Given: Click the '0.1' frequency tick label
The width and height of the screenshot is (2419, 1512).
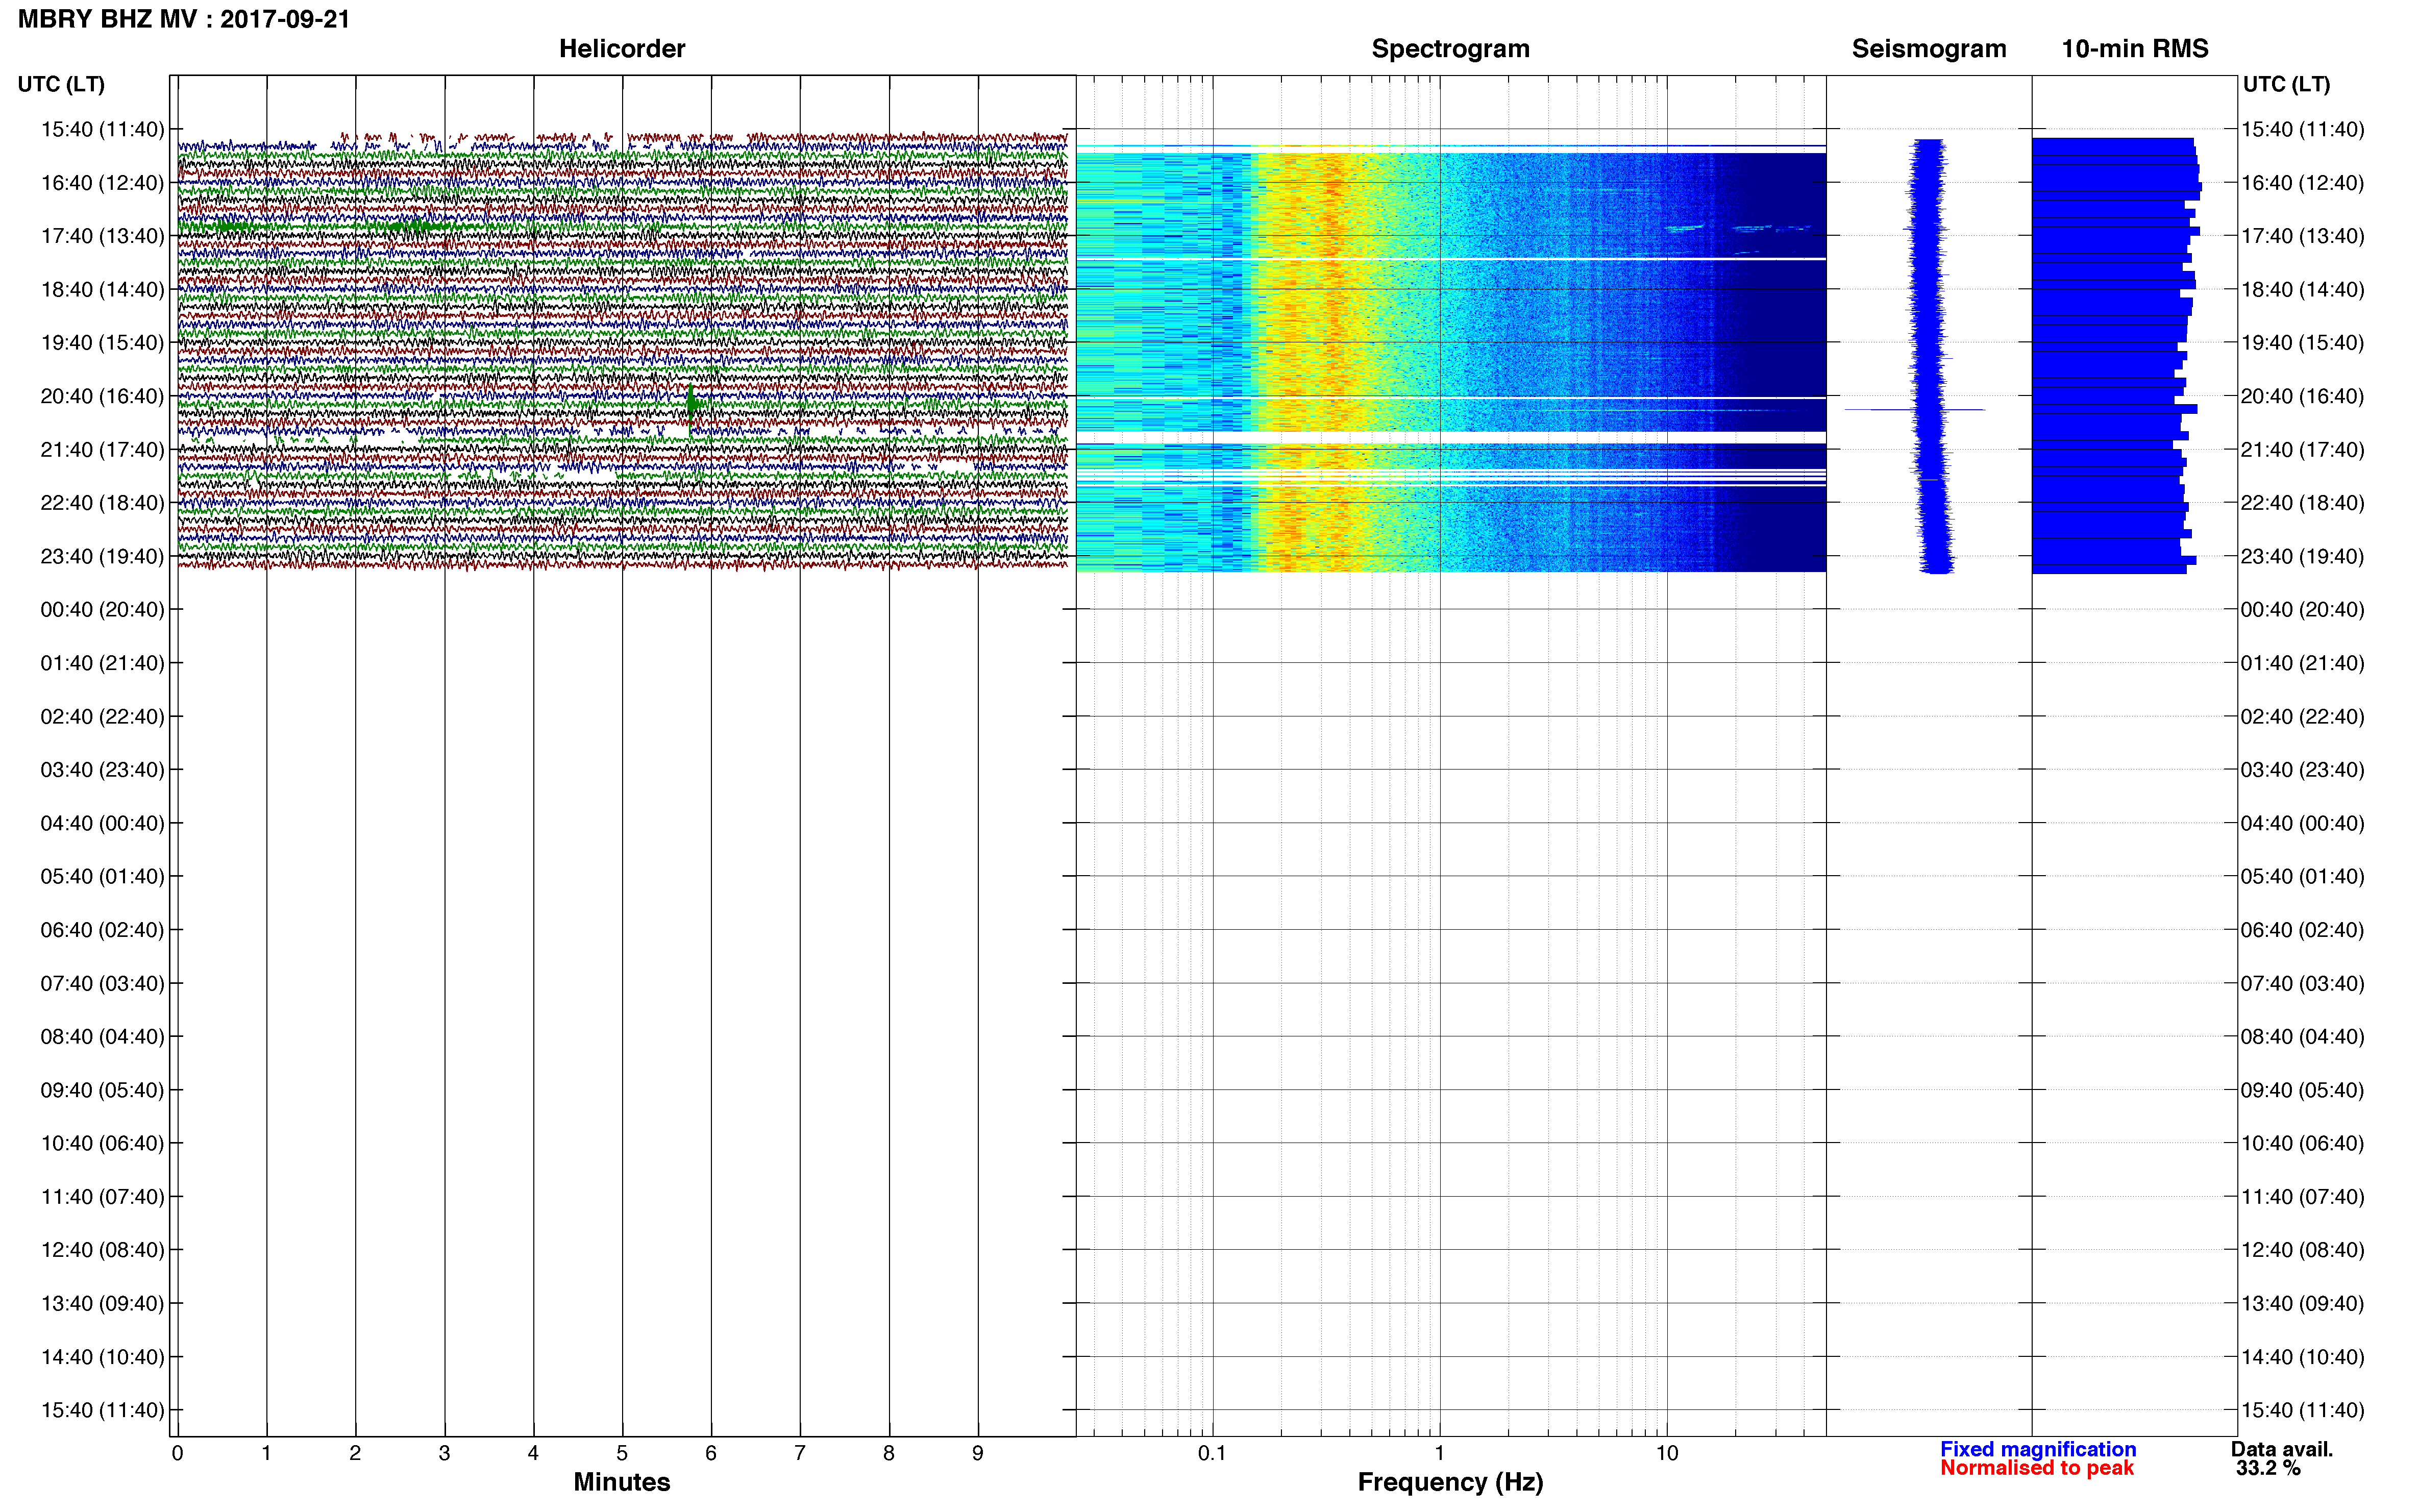Looking at the screenshot, I should [x=1212, y=1453].
